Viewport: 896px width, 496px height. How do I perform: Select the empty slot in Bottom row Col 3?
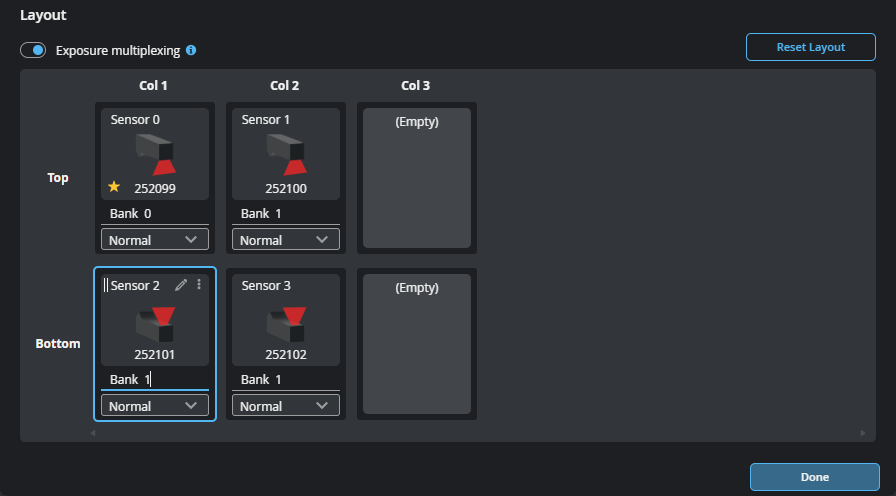[417, 344]
